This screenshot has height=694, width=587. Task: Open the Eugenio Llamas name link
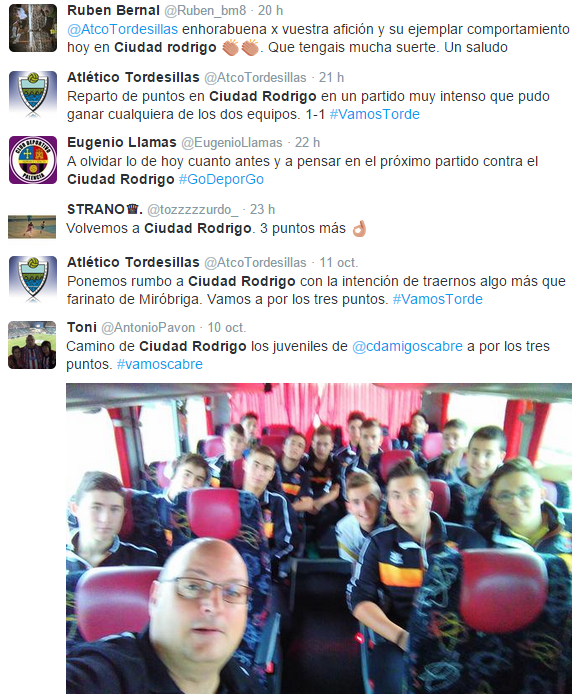click(x=122, y=142)
